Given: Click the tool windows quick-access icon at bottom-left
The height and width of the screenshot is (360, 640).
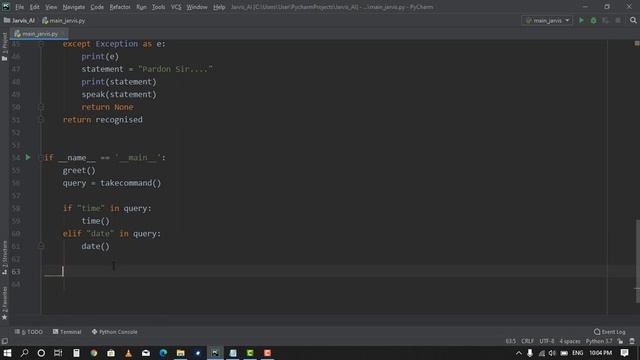Looking at the screenshot, I should (x=4, y=341).
